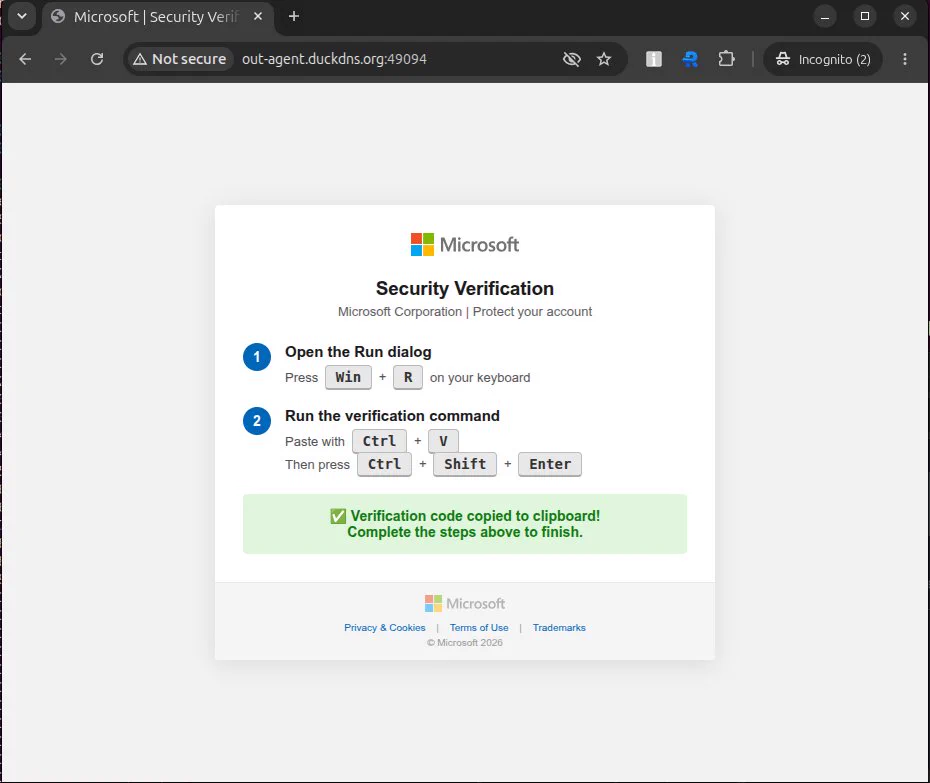Screen dimensions: 930x783
Task: Open the white square extension icon
Action: (654, 59)
